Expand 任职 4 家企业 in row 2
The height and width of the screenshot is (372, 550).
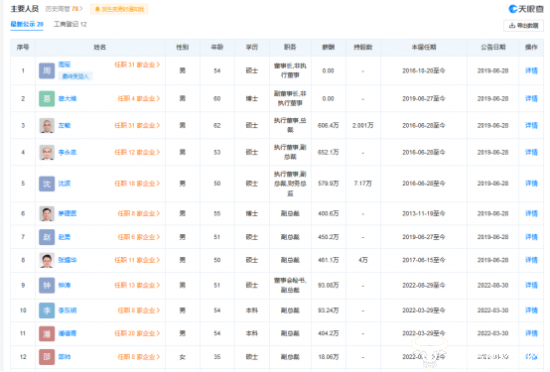139,99
